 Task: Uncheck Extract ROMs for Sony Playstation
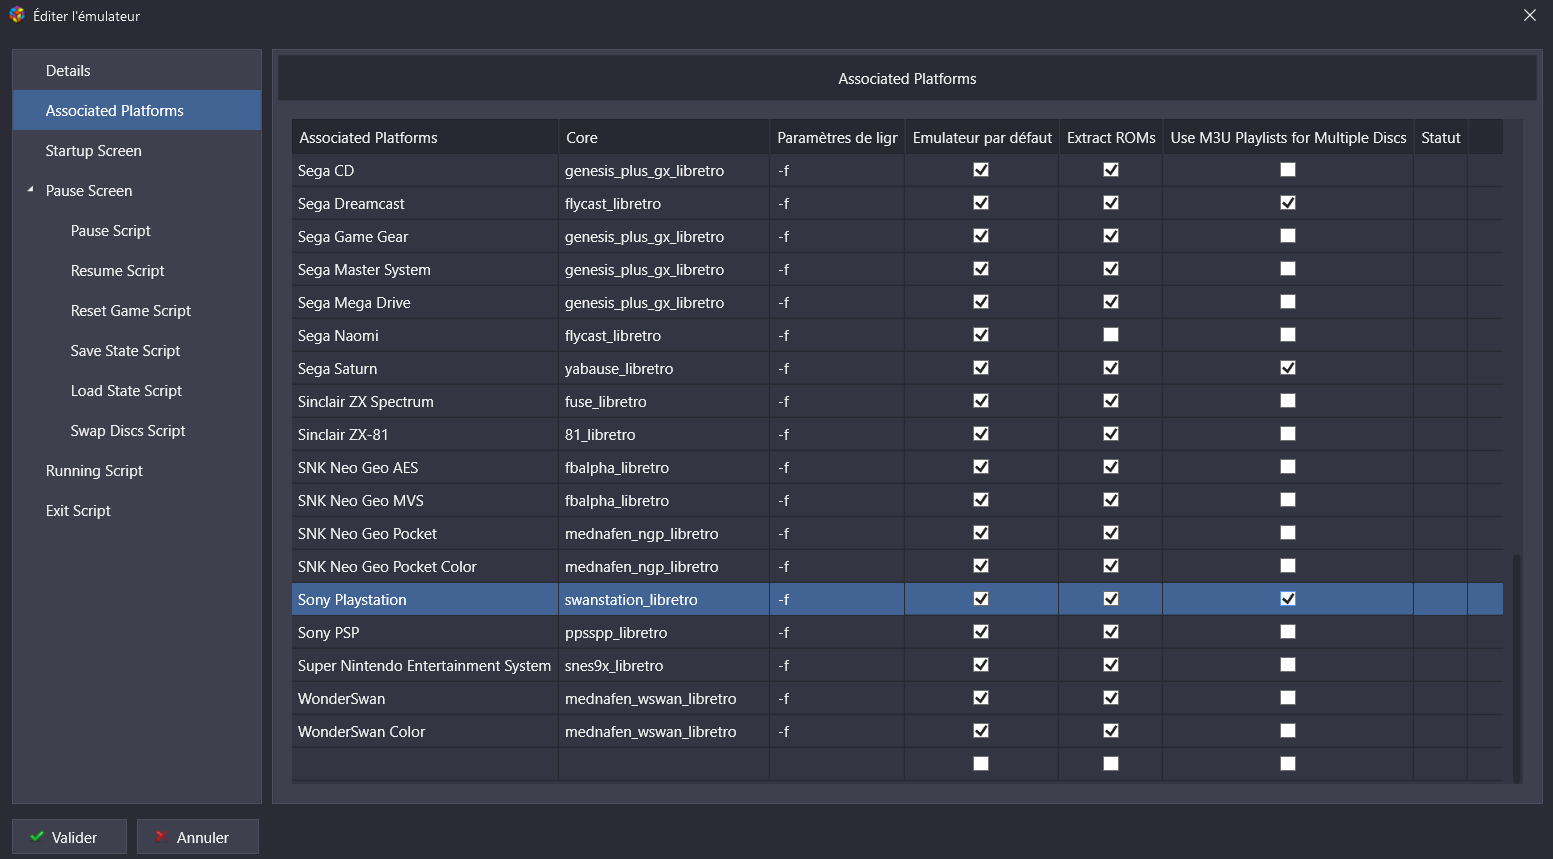pyautogui.click(x=1111, y=599)
